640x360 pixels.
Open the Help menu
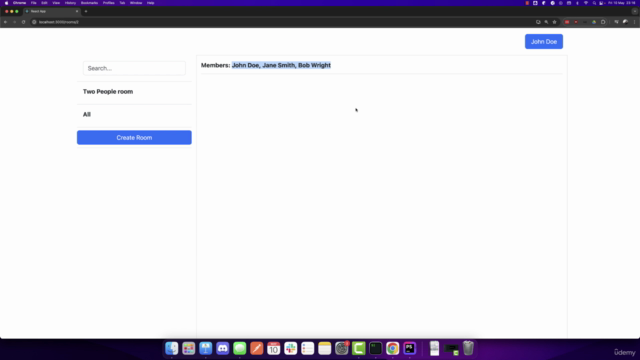click(x=151, y=3)
